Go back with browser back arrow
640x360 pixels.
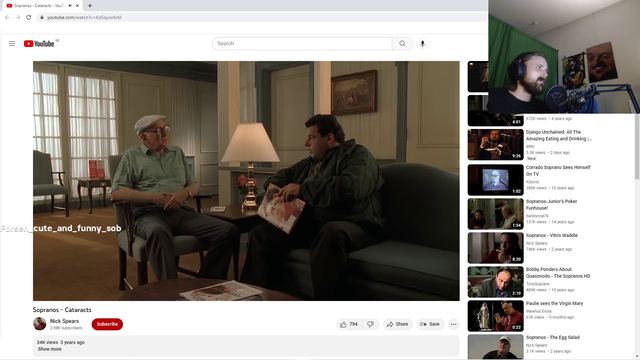pyautogui.click(x=7, y=17)
